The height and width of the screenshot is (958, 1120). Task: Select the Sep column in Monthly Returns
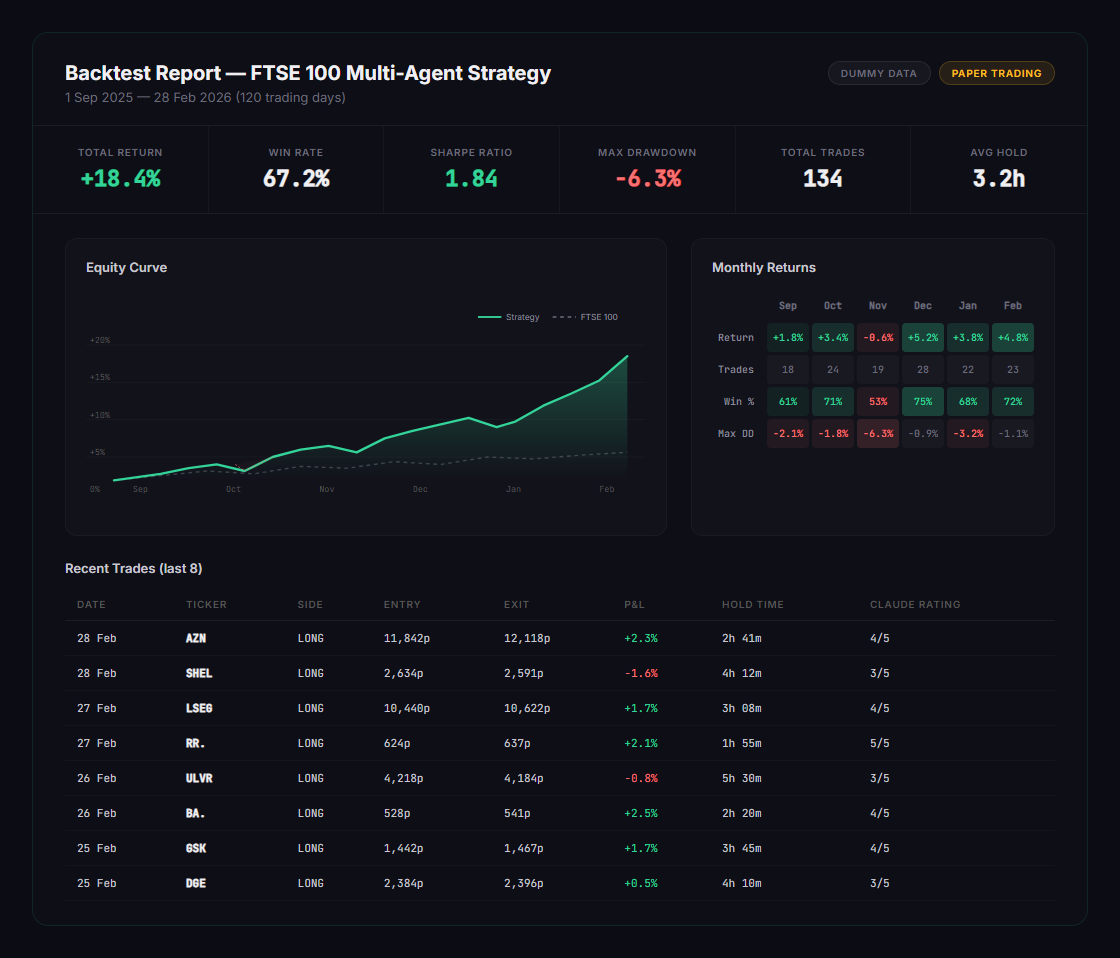788,305
